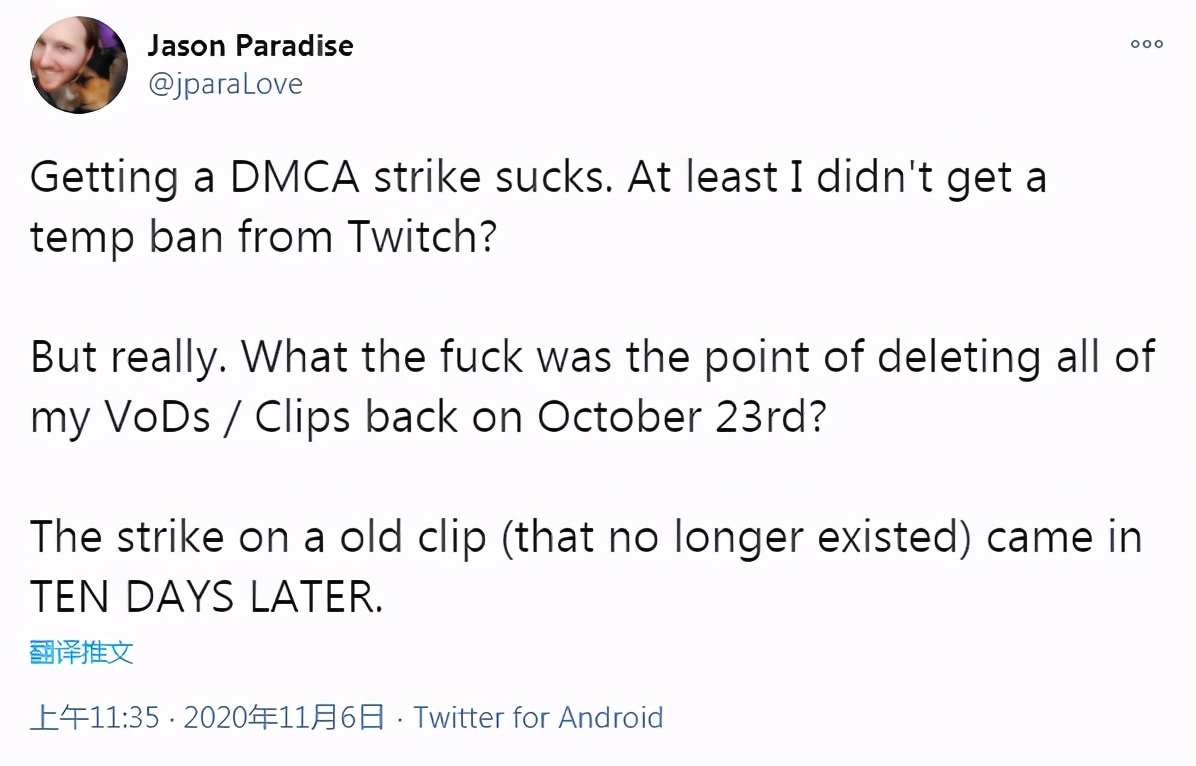
Task: Click October 23rd in the tweet
Action: (x=640, y=416)
